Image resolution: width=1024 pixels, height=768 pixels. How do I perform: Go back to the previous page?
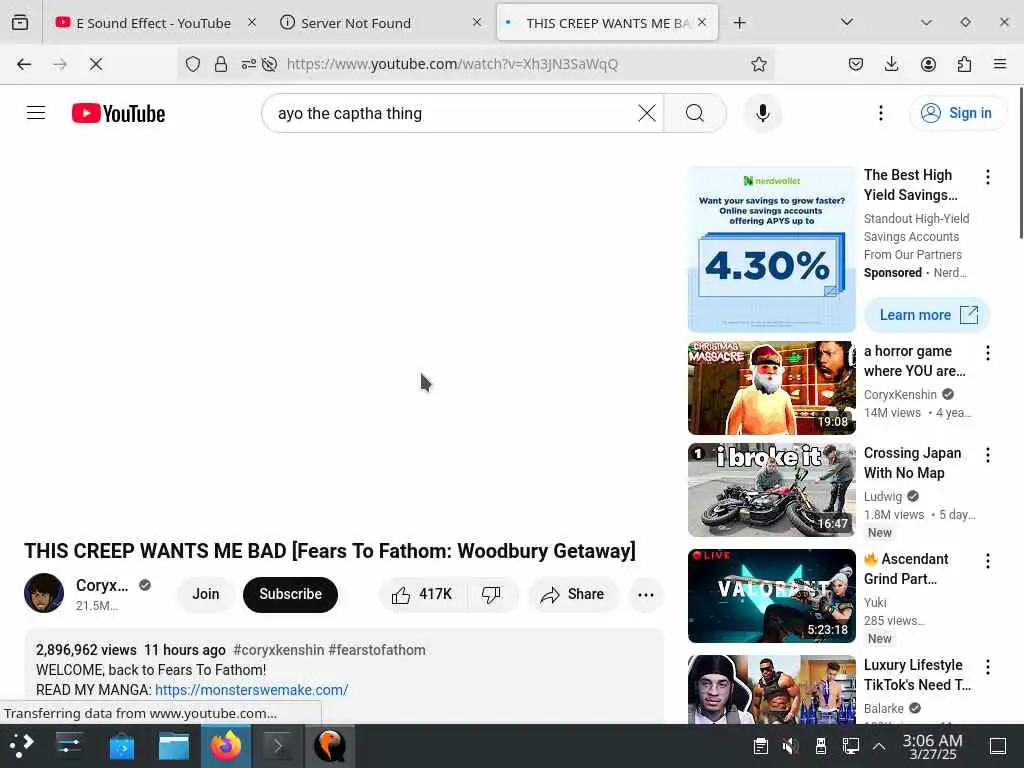point(24,64)
